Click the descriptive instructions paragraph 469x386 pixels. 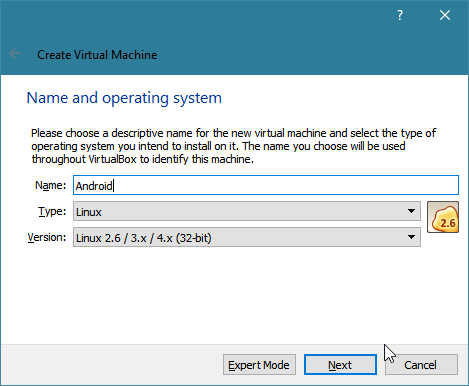click(x=233, y=146)
